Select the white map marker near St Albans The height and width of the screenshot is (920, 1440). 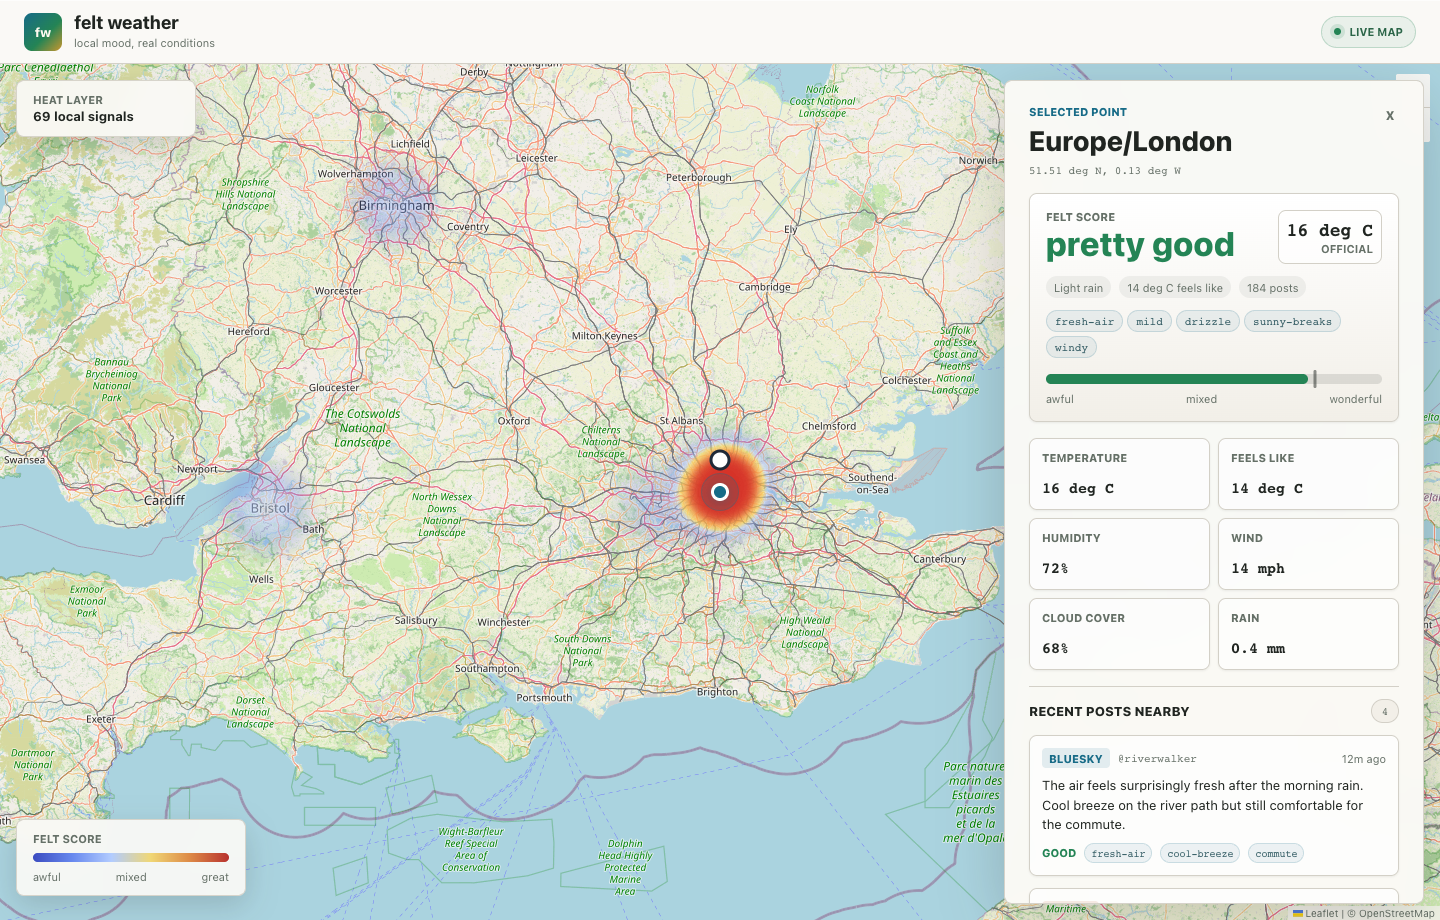720,460
